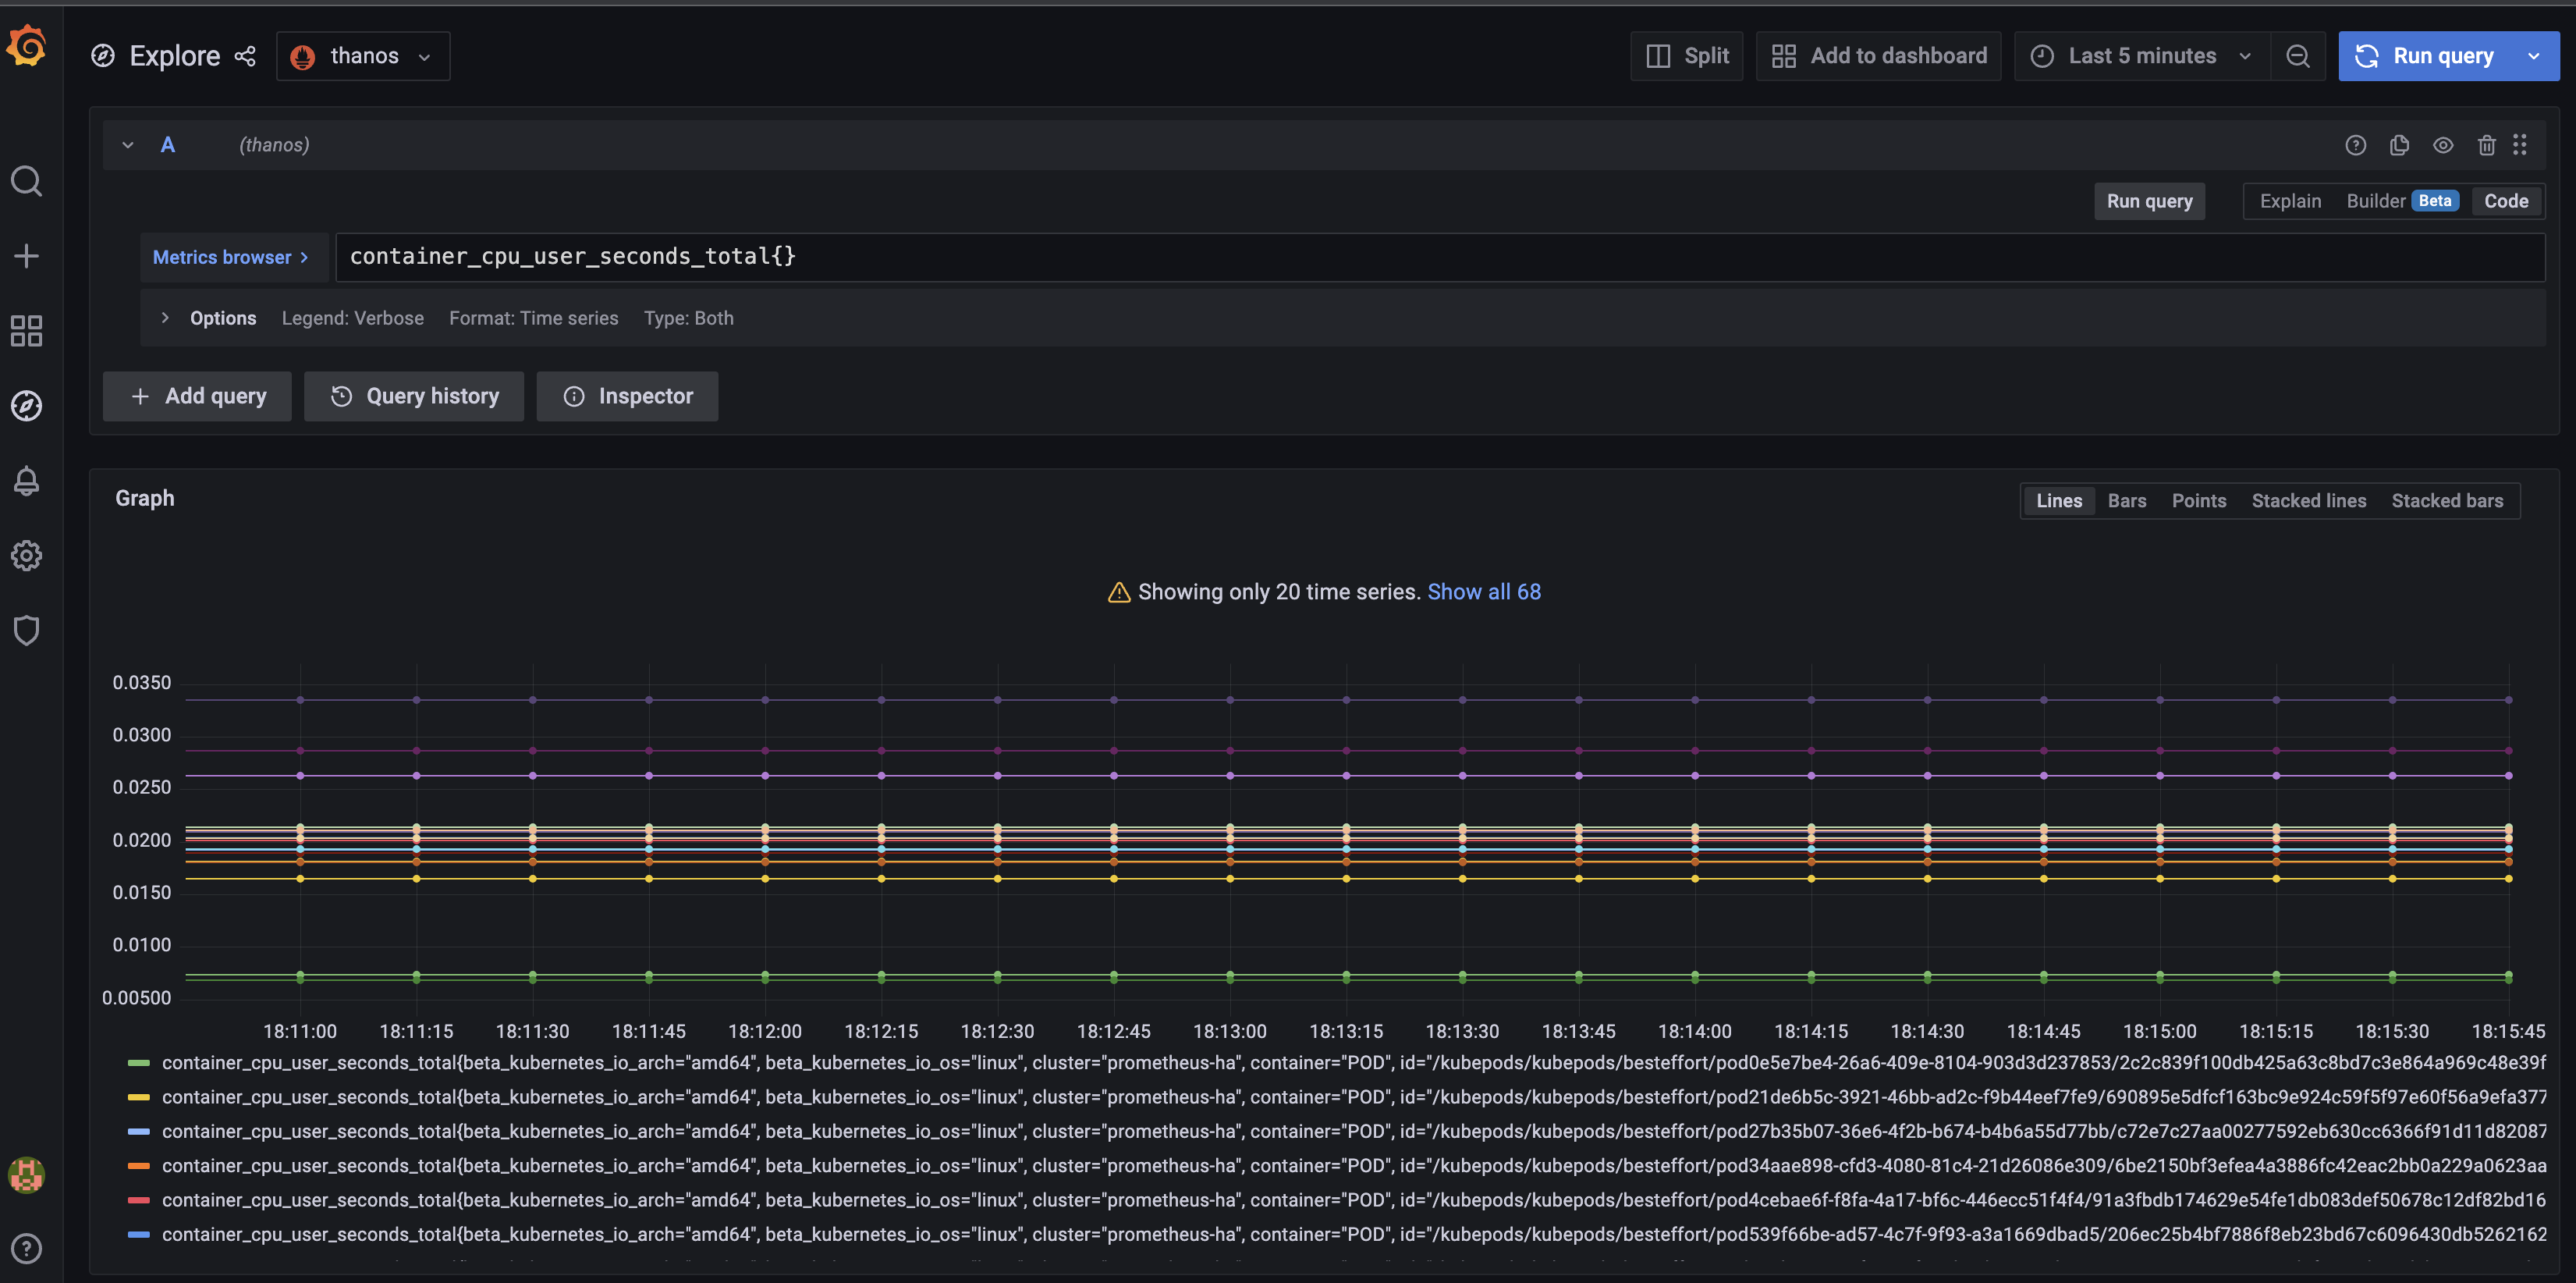Screen dimensions: 2576x1283
Task: Select Stacked lines graph style
Action: (2309, 501)
